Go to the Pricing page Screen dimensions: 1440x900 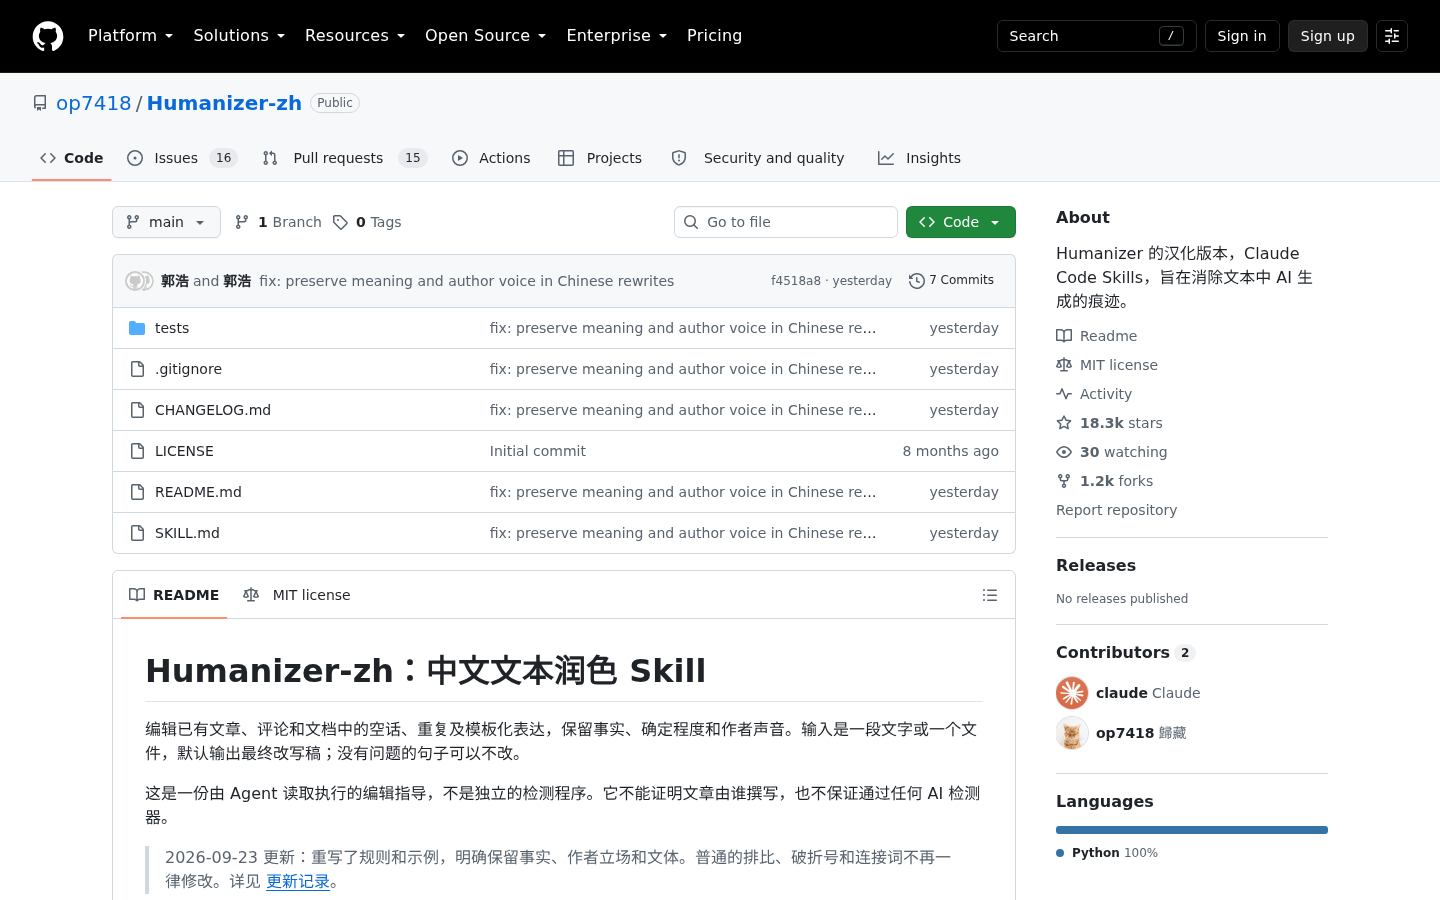[x=714, y=36]
